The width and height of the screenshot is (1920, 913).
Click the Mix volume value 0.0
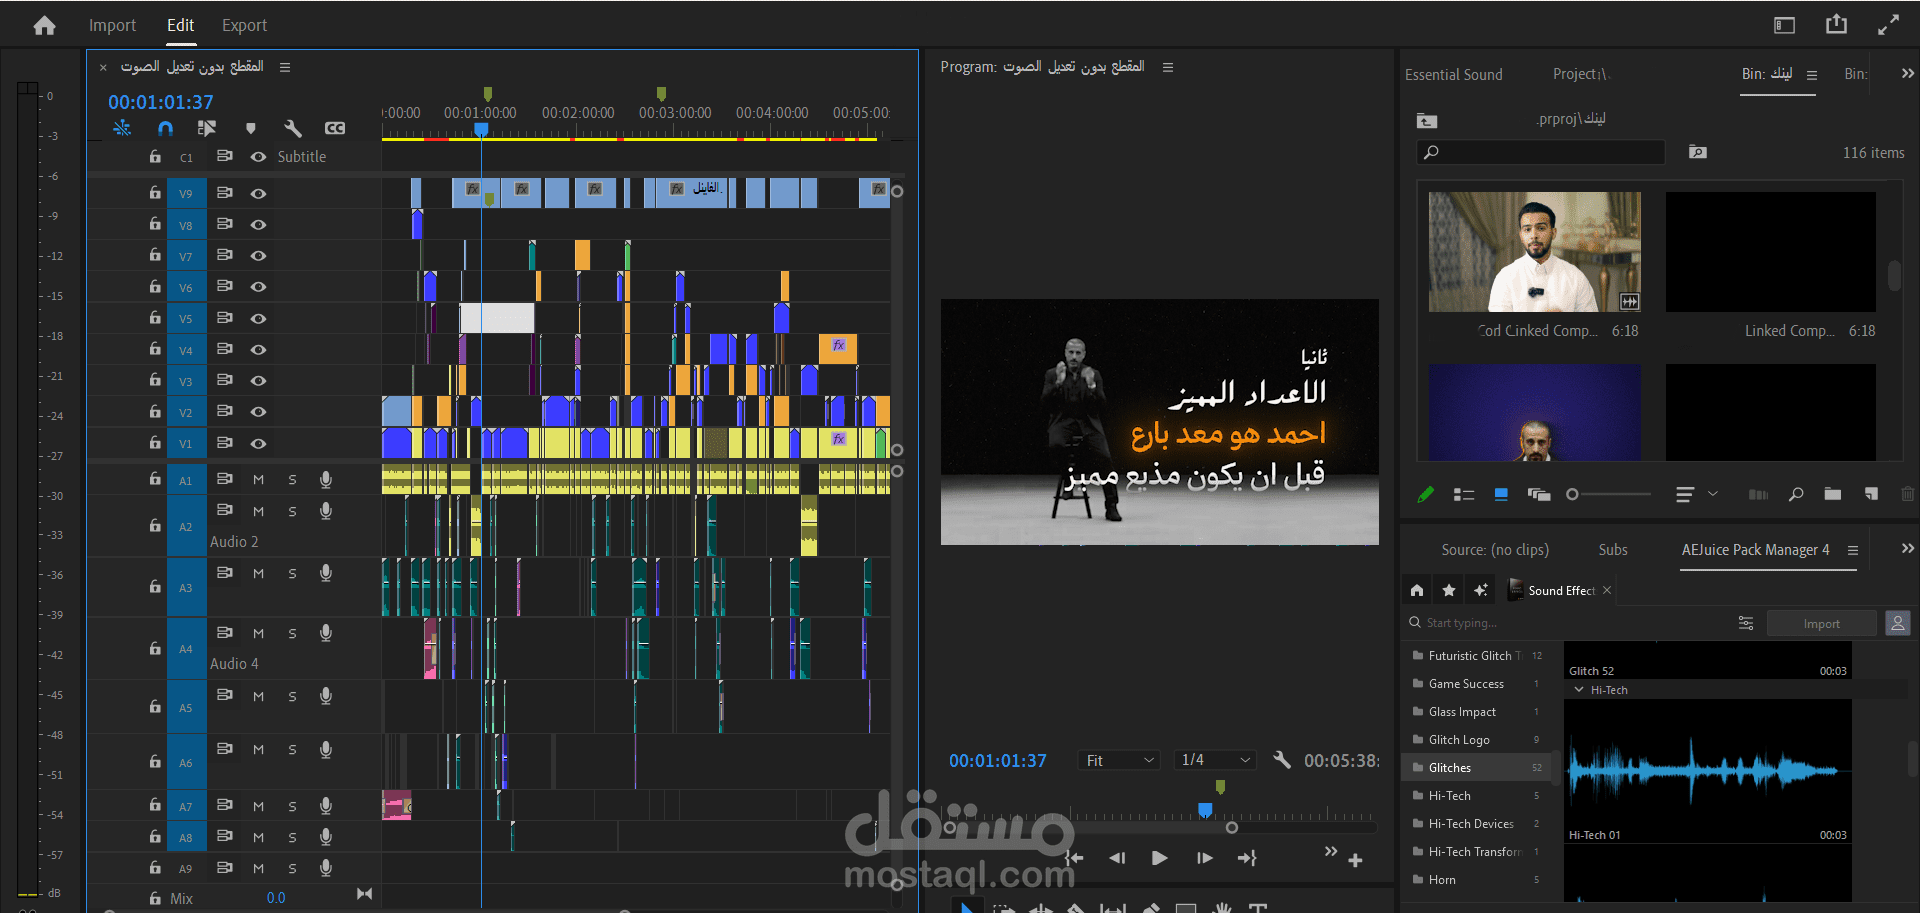click(276, 898)
